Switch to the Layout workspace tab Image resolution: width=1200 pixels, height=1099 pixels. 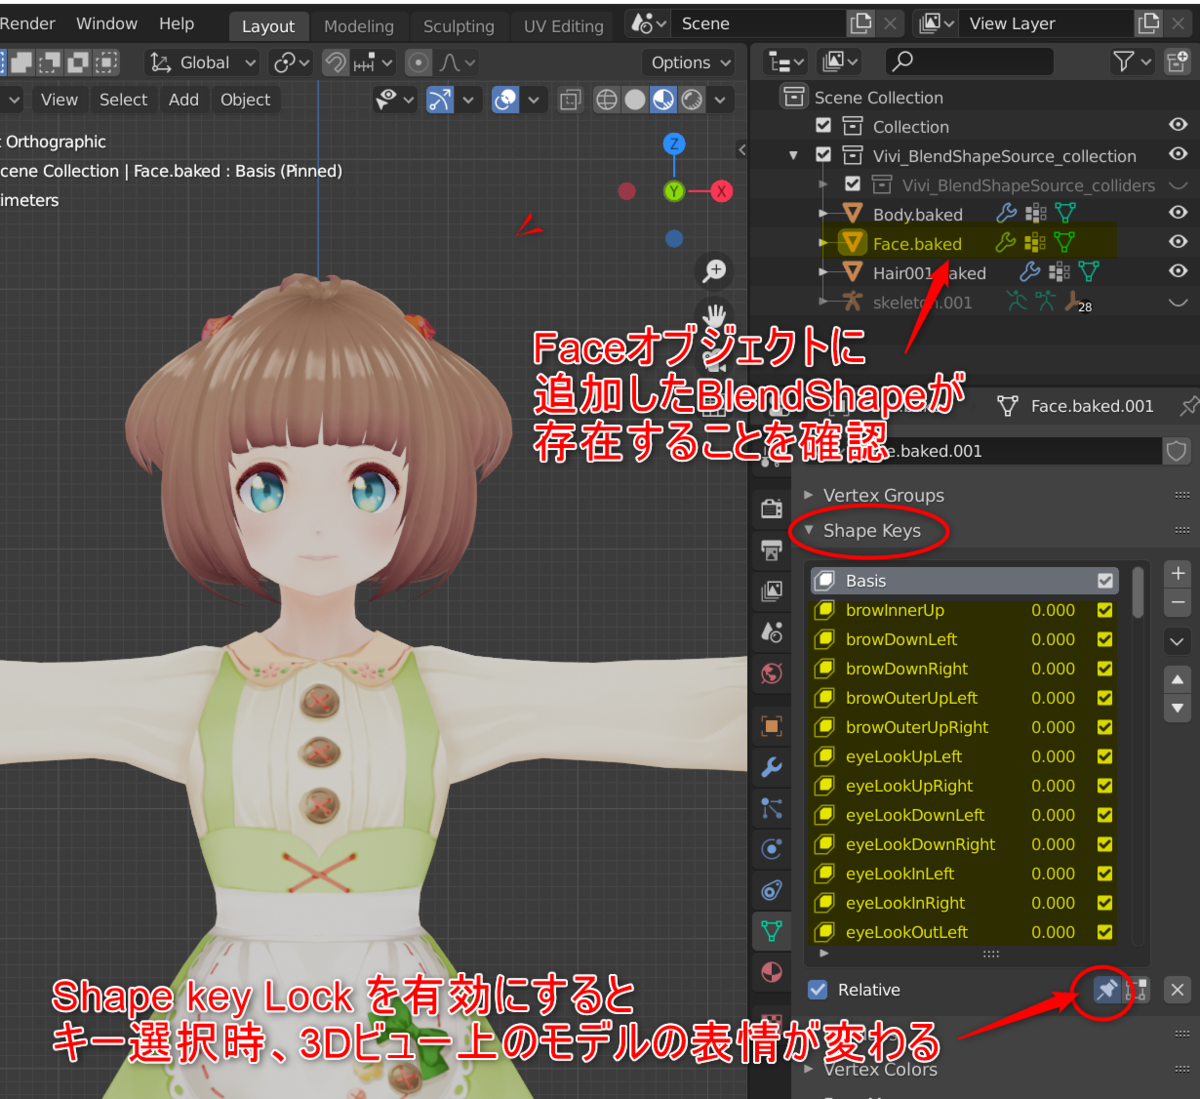pos(268,26)
